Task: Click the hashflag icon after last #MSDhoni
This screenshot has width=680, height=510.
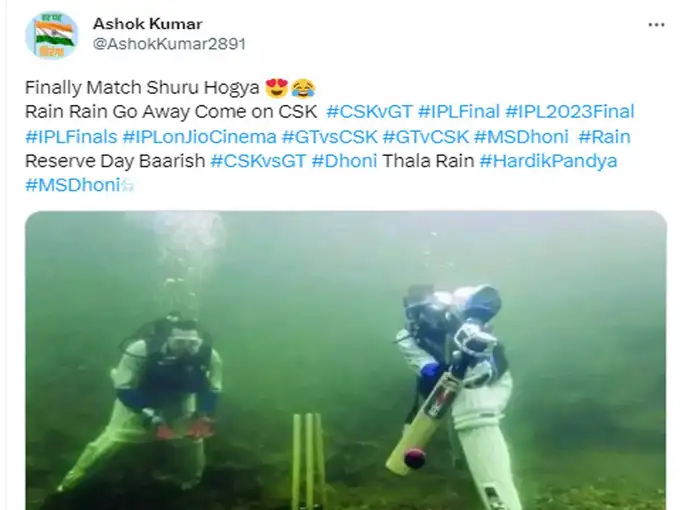Action: click(x=128, y=186)
